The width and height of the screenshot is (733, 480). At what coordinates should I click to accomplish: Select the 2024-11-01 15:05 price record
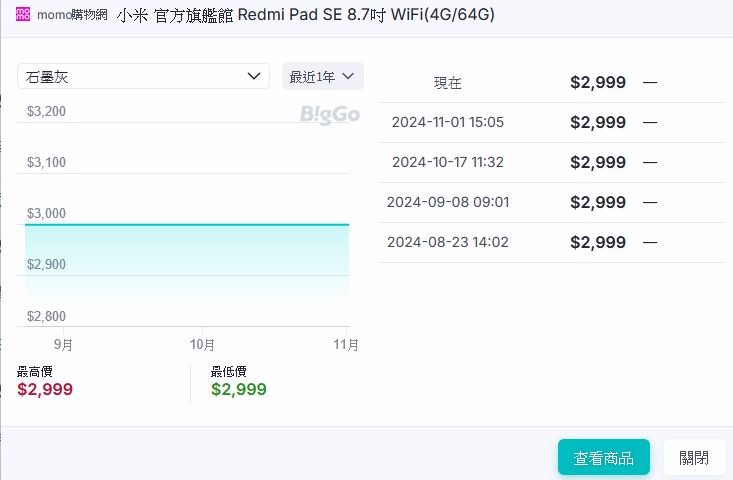point(552,122)
